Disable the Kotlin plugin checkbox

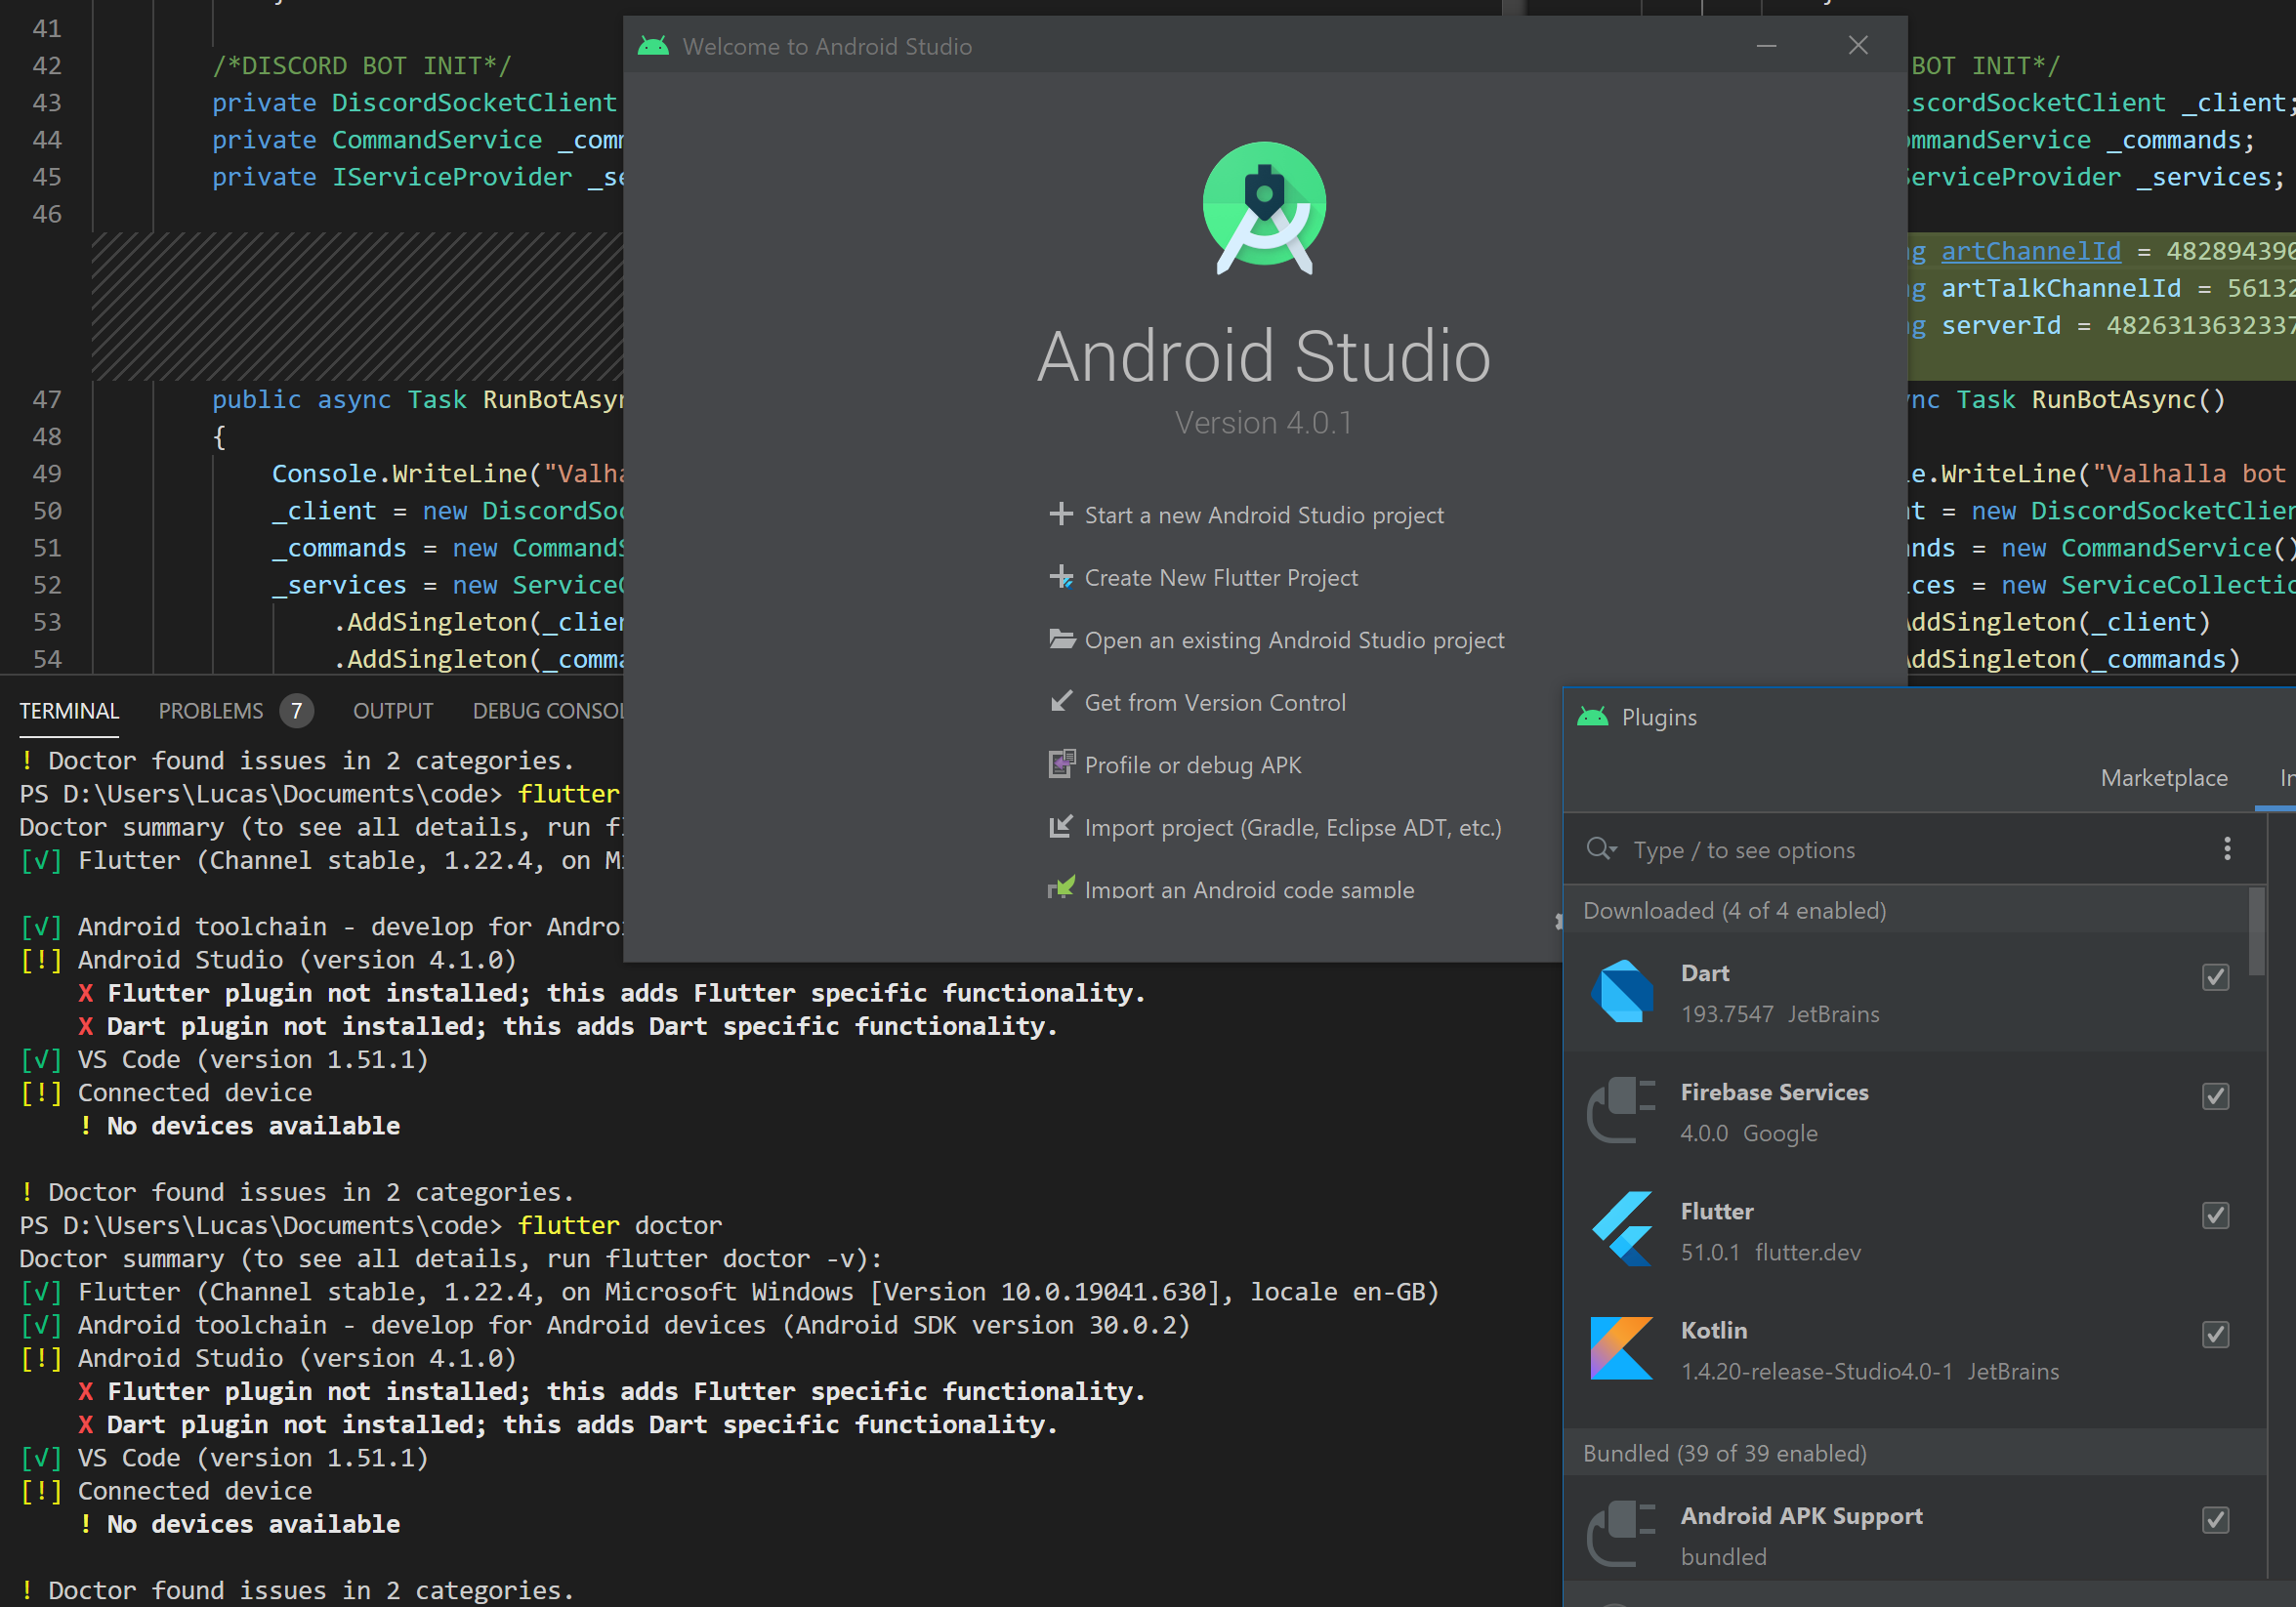pyautogui.click(x=2216, y=1334)
